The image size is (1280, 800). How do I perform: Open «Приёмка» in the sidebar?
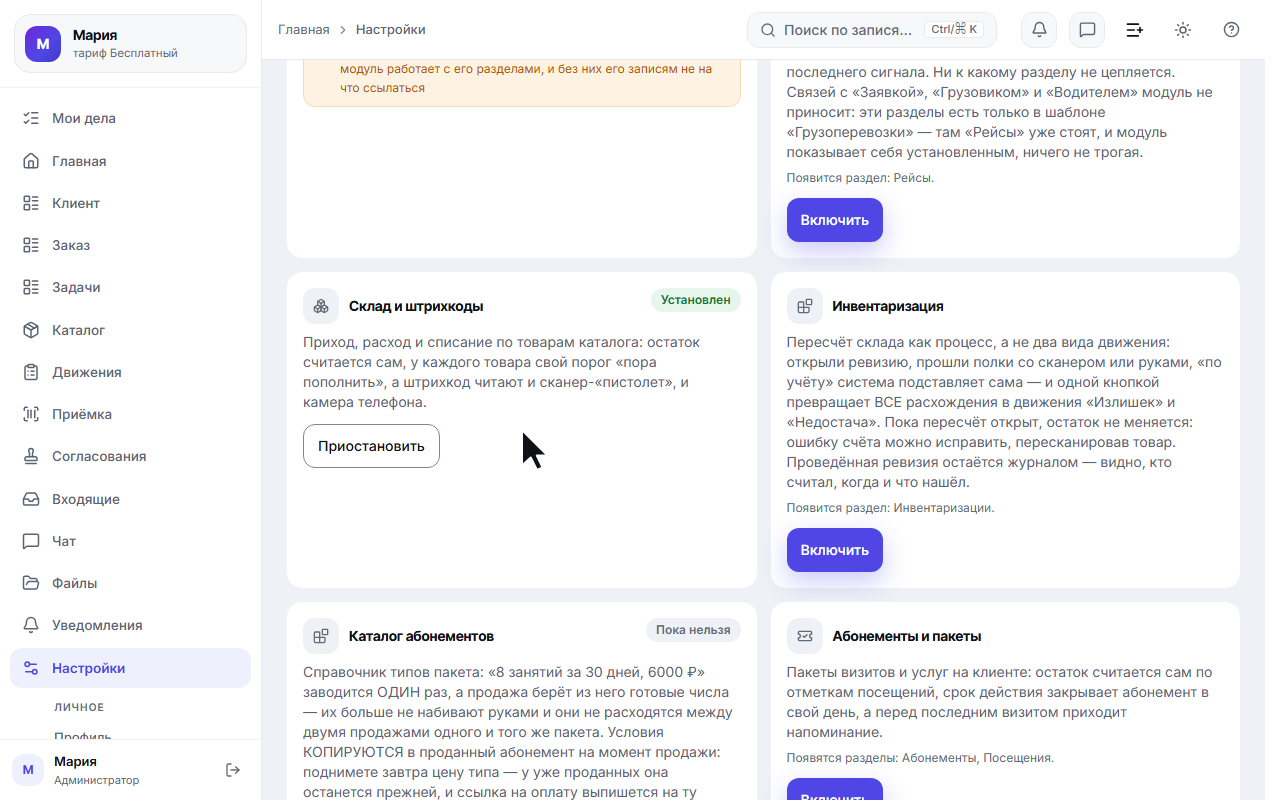pos(130,414)
